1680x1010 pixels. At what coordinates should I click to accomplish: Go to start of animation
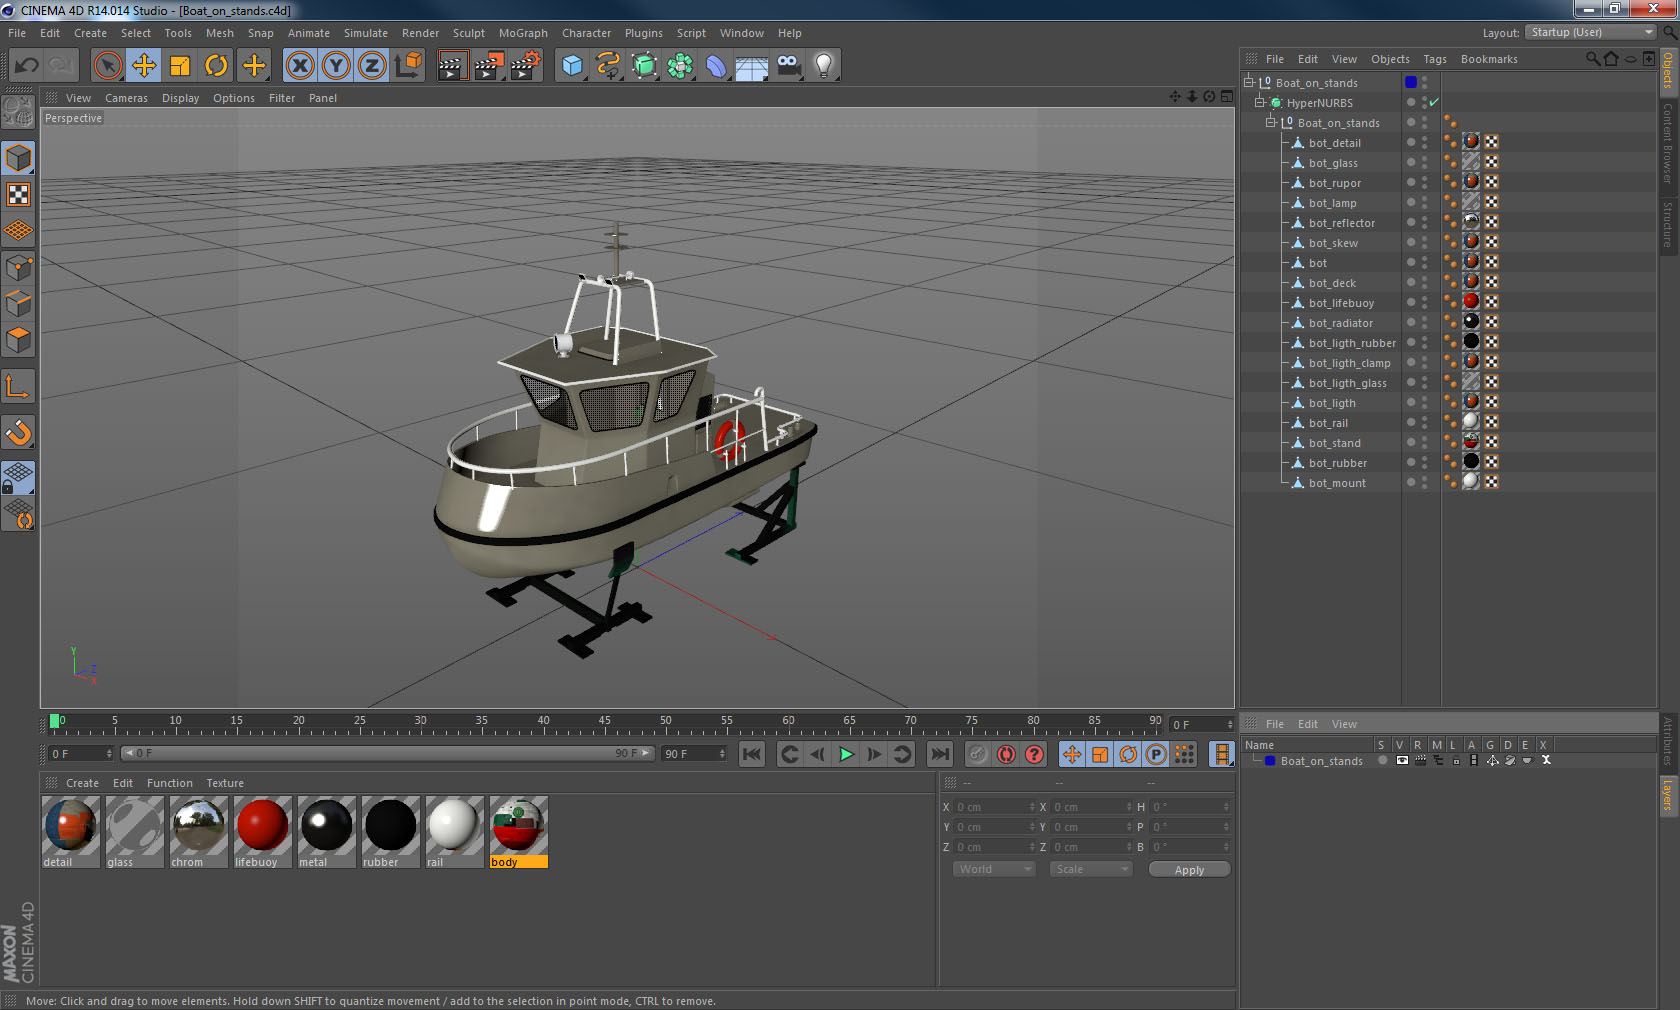pyautogui.click(x=752, y=754)
